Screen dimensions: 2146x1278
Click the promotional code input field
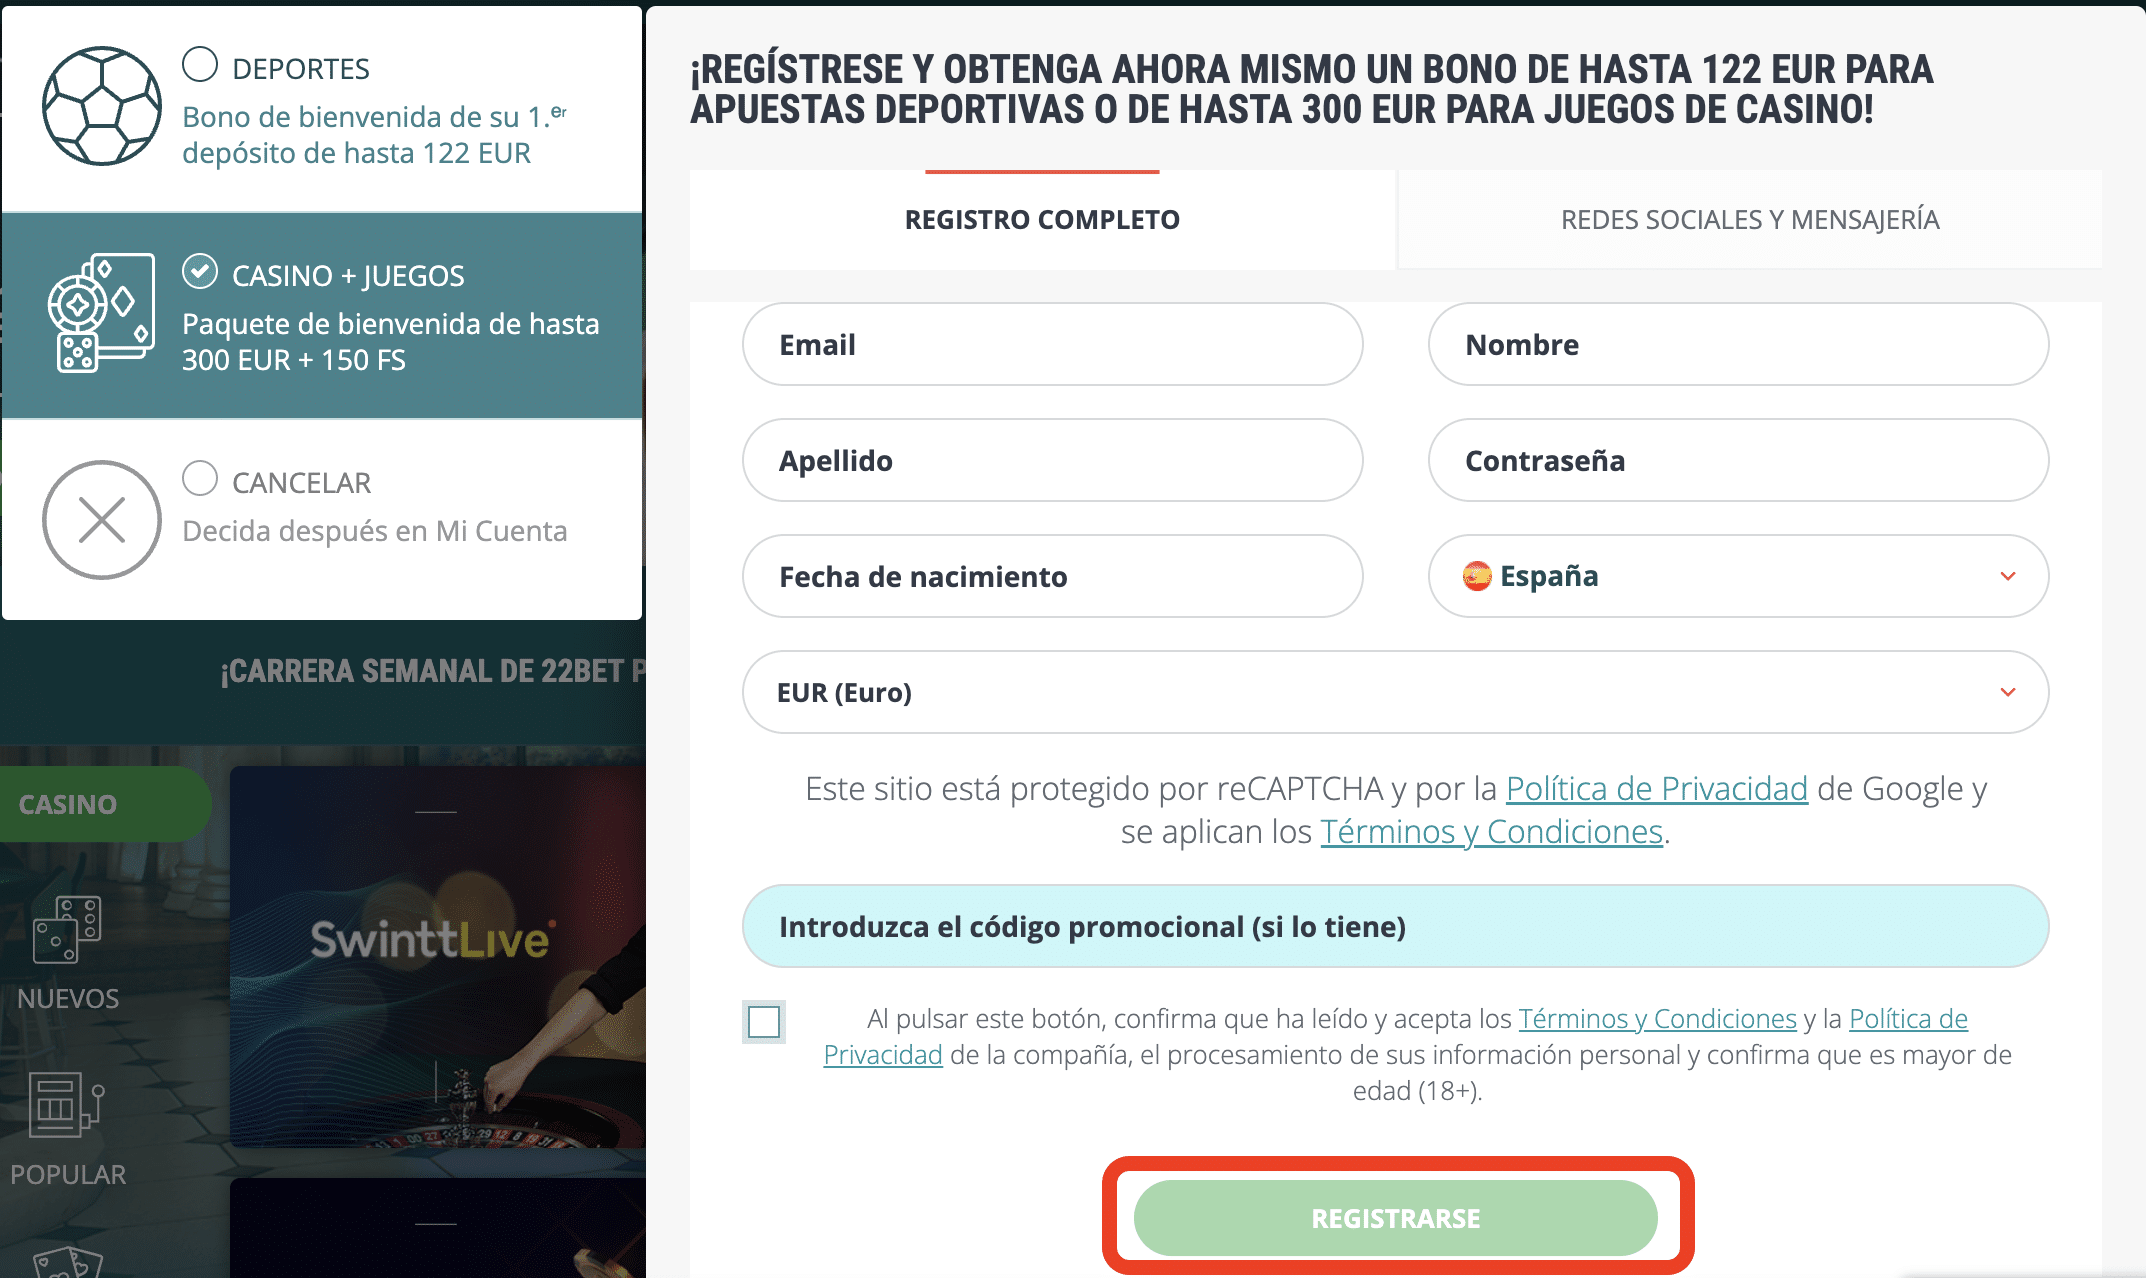(x=1395, y=926)
